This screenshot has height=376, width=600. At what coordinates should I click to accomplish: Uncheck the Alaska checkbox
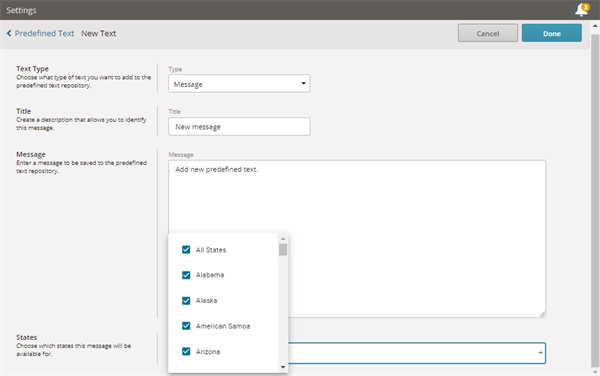[x=186, y=301]
